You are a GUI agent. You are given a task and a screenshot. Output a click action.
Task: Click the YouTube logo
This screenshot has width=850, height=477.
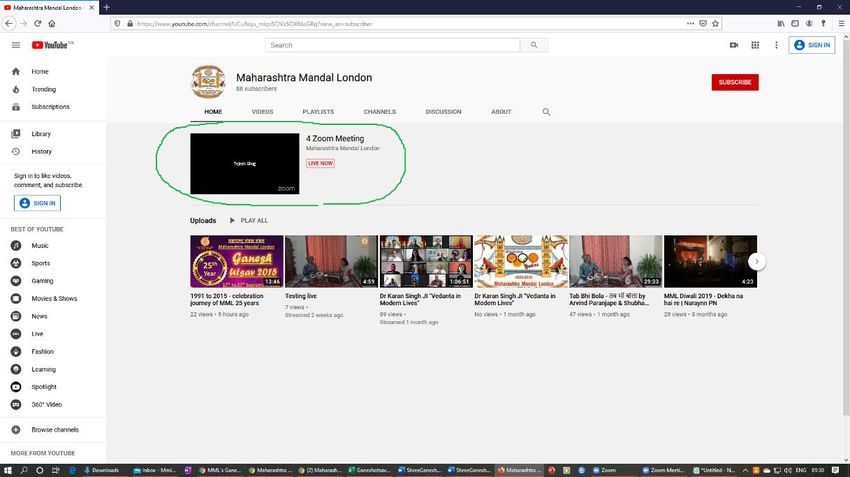click(x=52, y=45)
